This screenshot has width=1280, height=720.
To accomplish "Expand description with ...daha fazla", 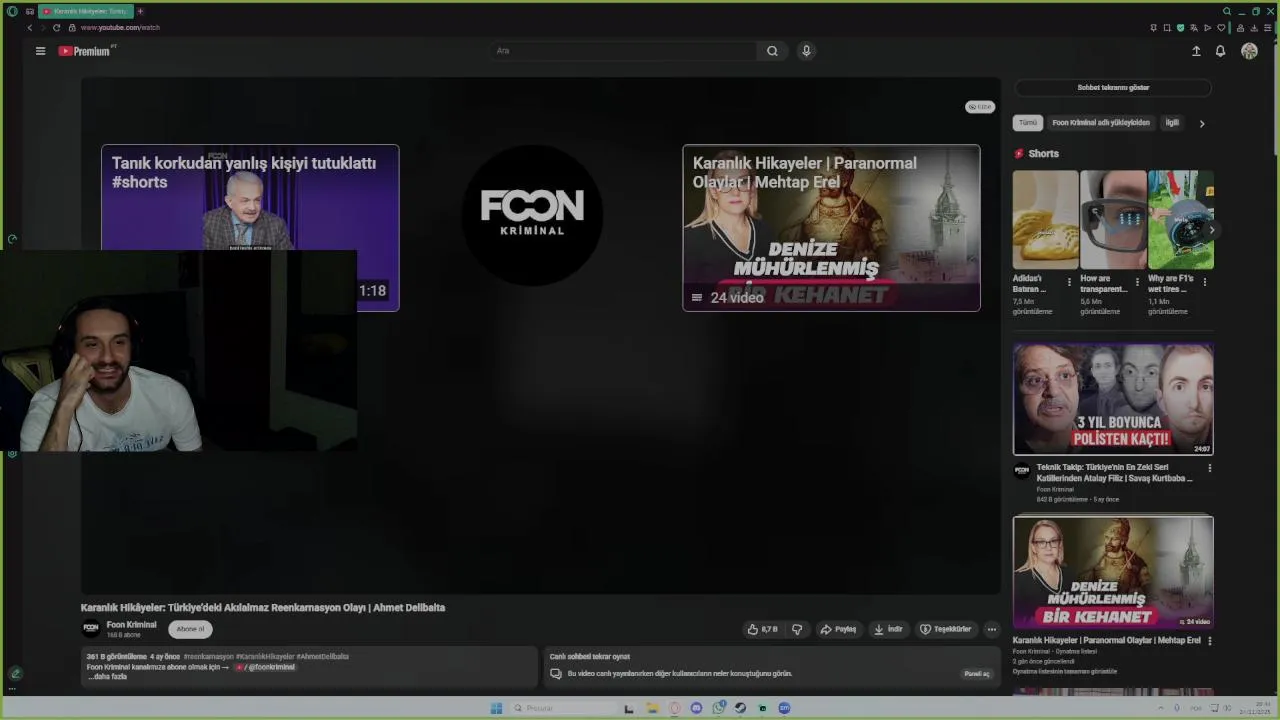I will 107,677.
